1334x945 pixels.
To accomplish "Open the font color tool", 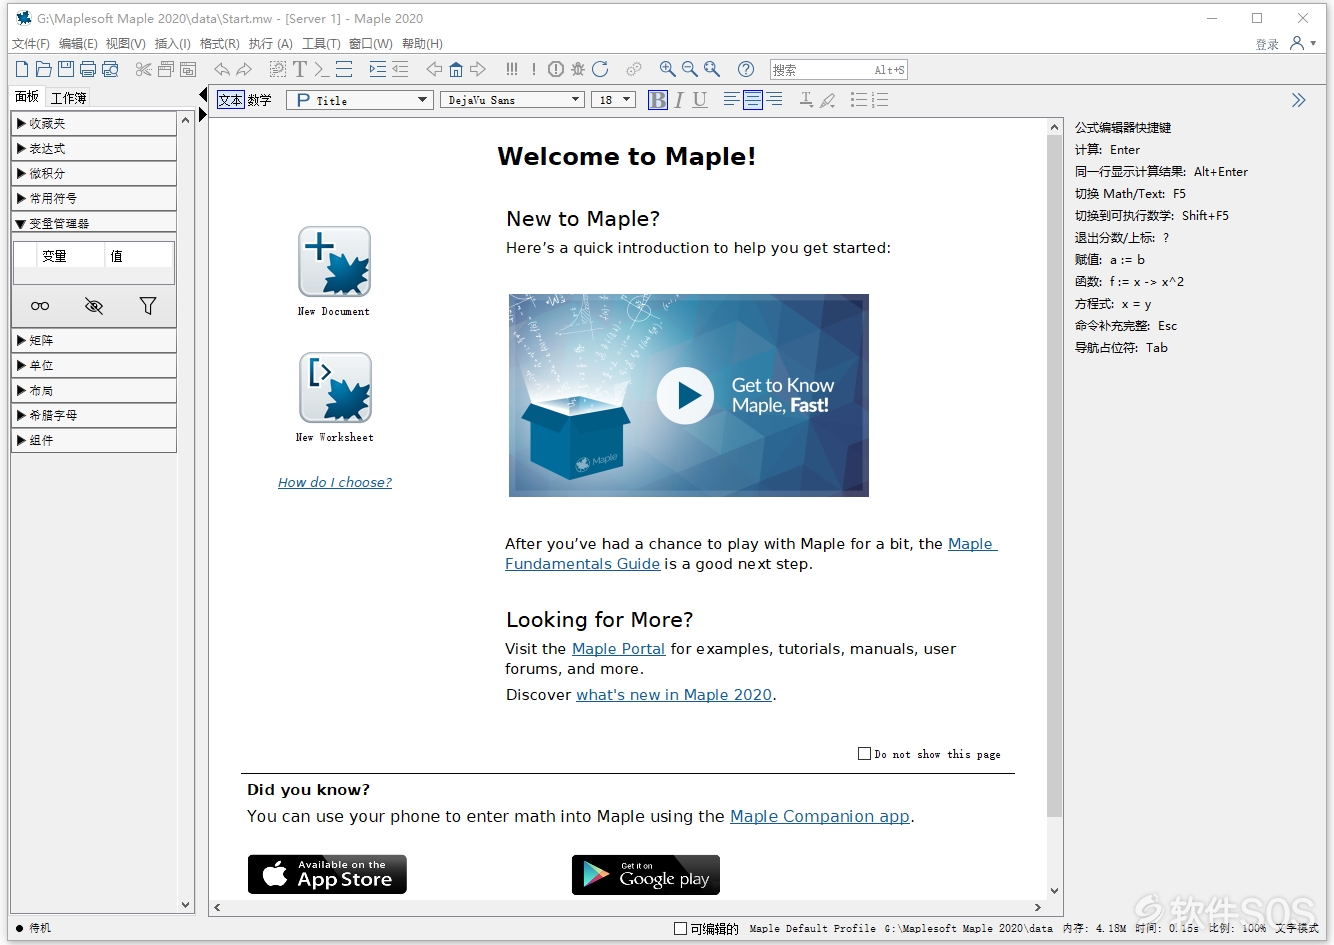I will tap(806, 100).
